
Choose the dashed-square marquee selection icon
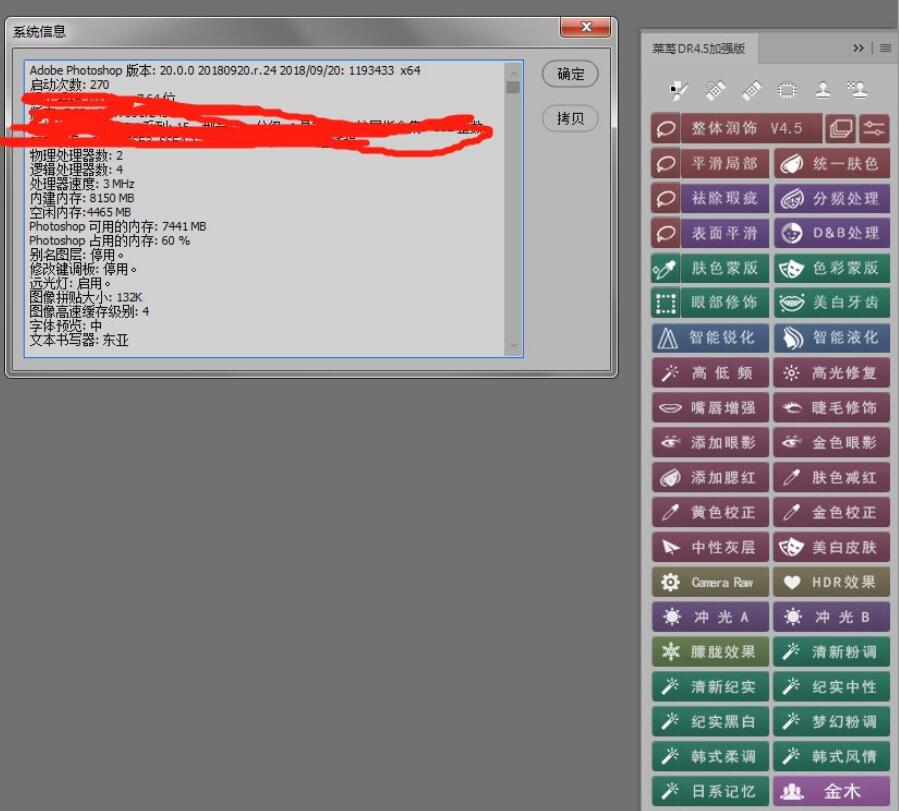point(787,91)
